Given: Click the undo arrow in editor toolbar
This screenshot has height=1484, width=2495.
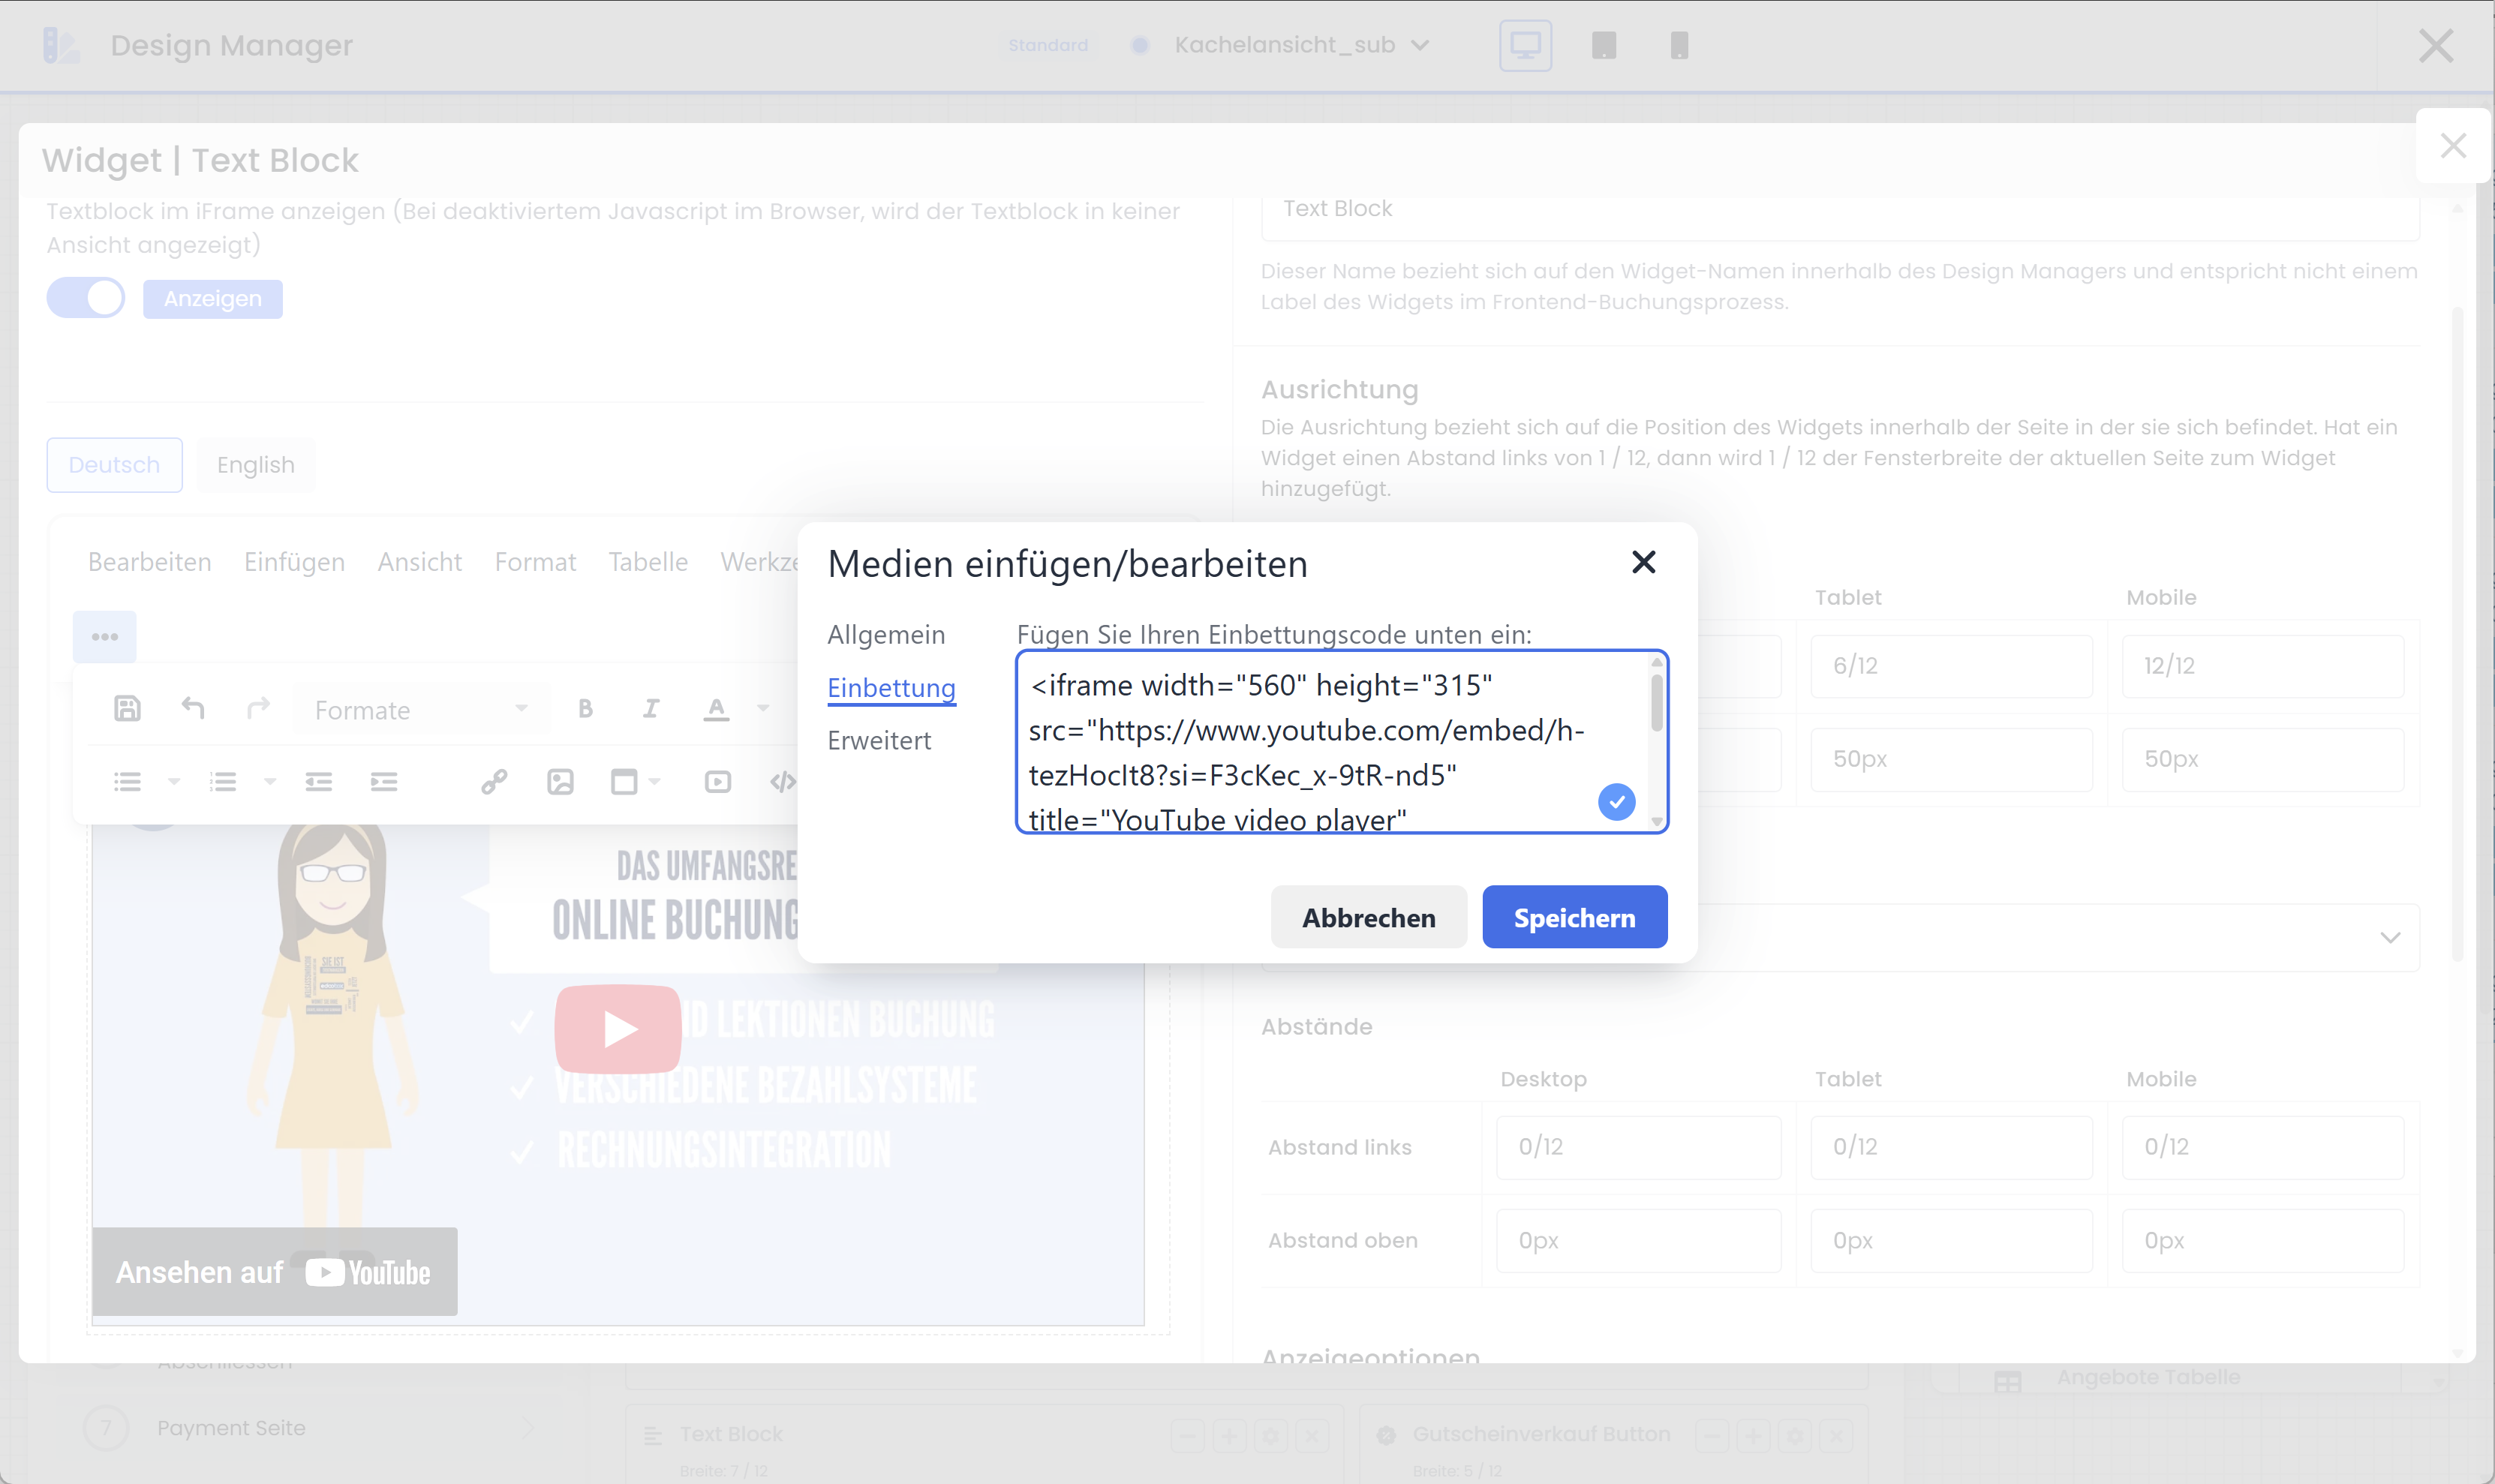Looking at the screenshot, I should tap(193, 709).
